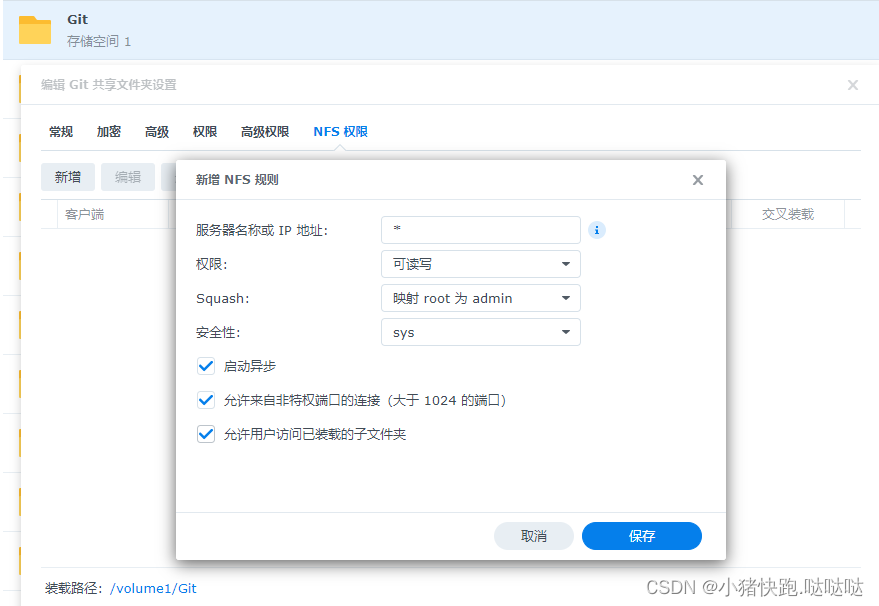Click the 取消 button
The image size is (879, 606).
[534, 536]
